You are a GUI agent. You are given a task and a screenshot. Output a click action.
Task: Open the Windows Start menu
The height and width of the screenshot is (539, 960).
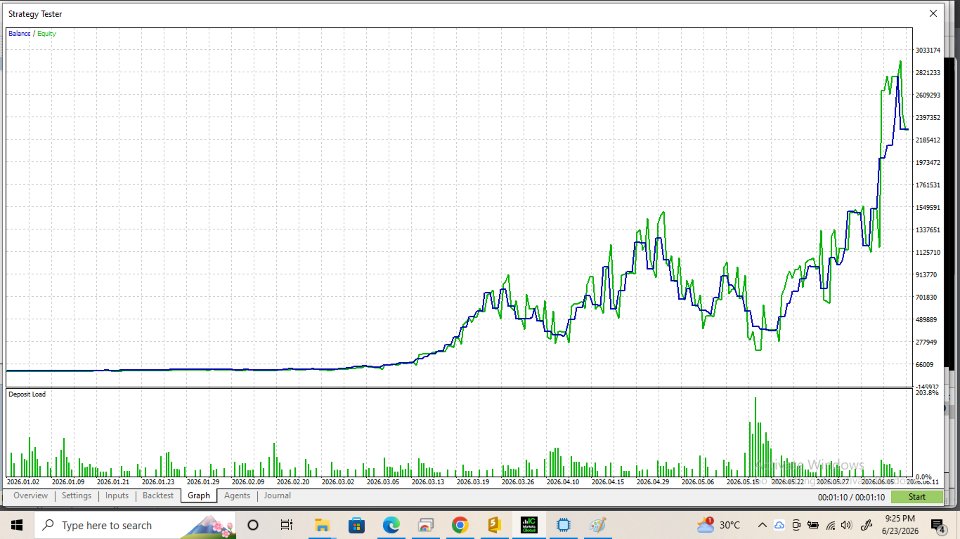(17, 525)
